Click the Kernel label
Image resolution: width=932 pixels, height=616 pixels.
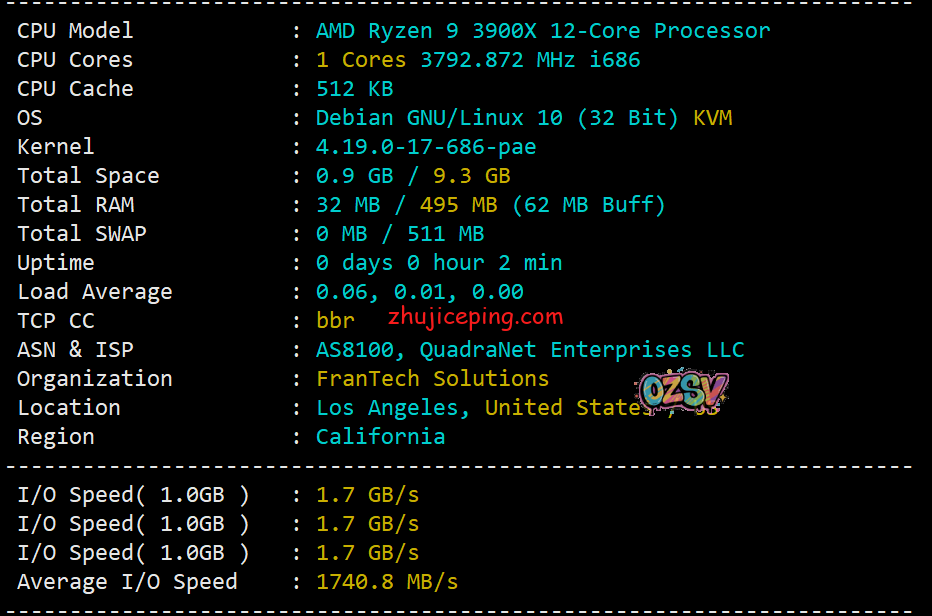[x=55, y=147]
